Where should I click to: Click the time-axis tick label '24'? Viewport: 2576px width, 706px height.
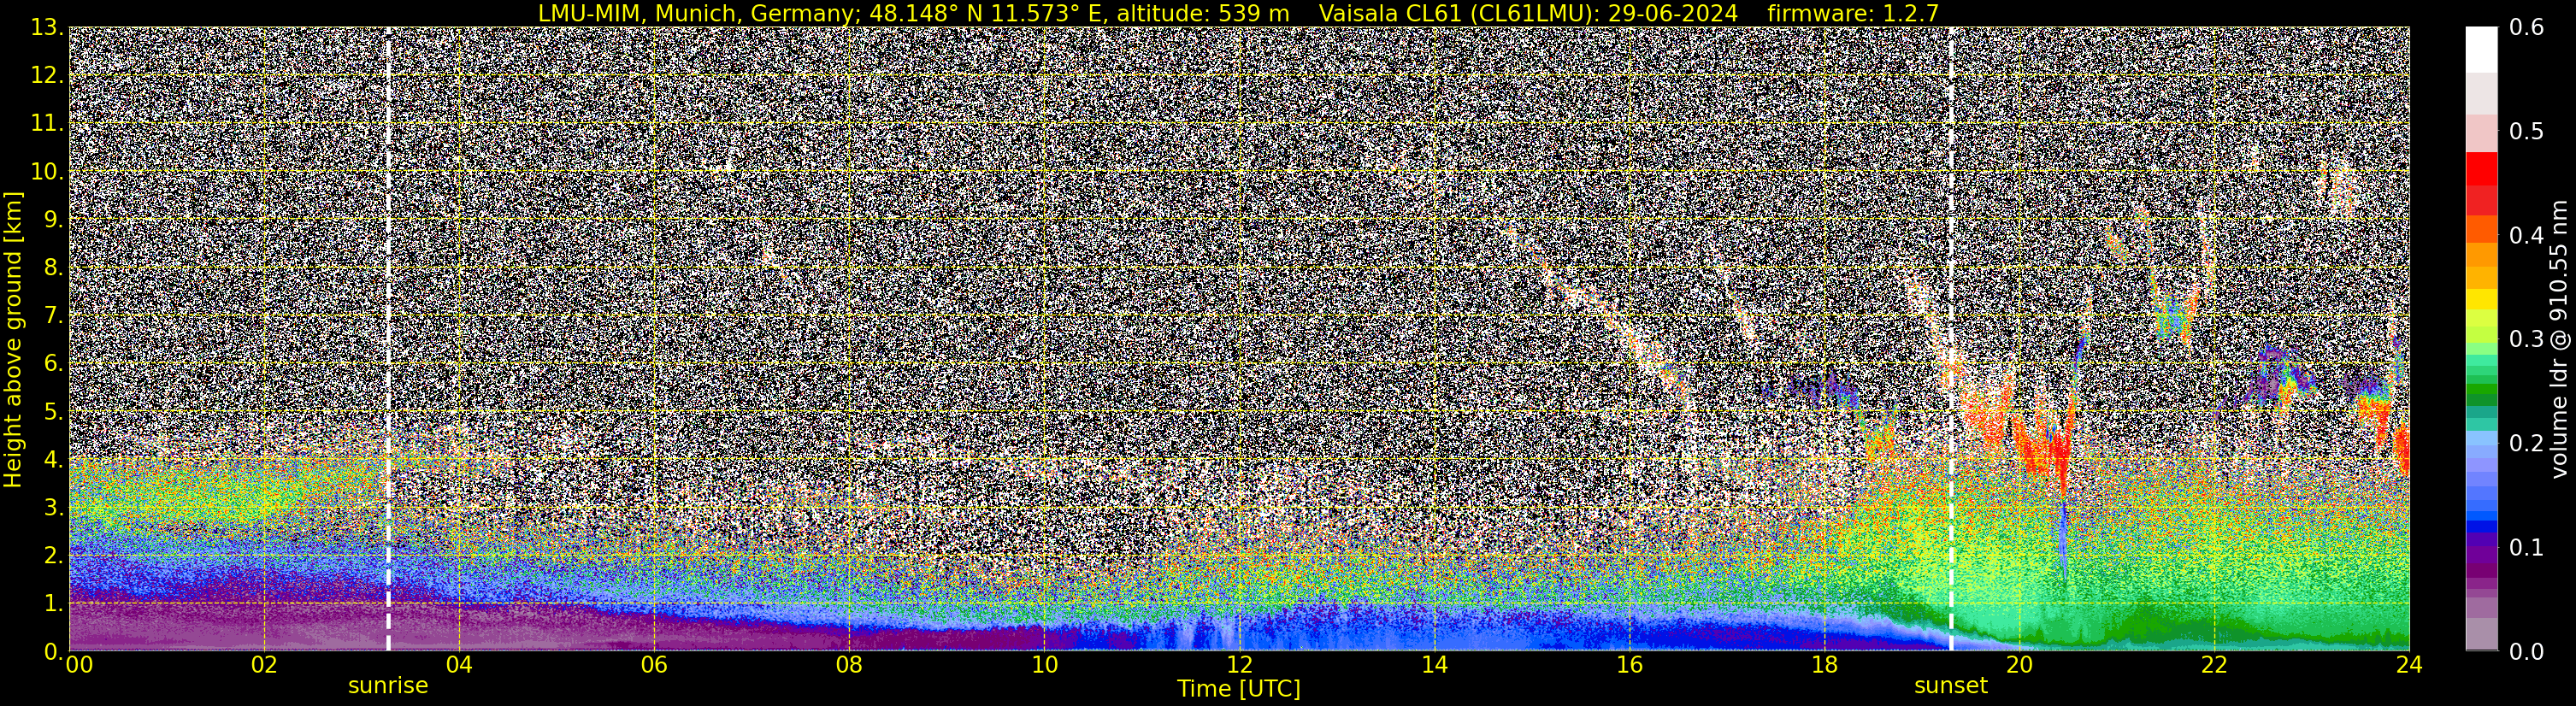point(2409,665)
